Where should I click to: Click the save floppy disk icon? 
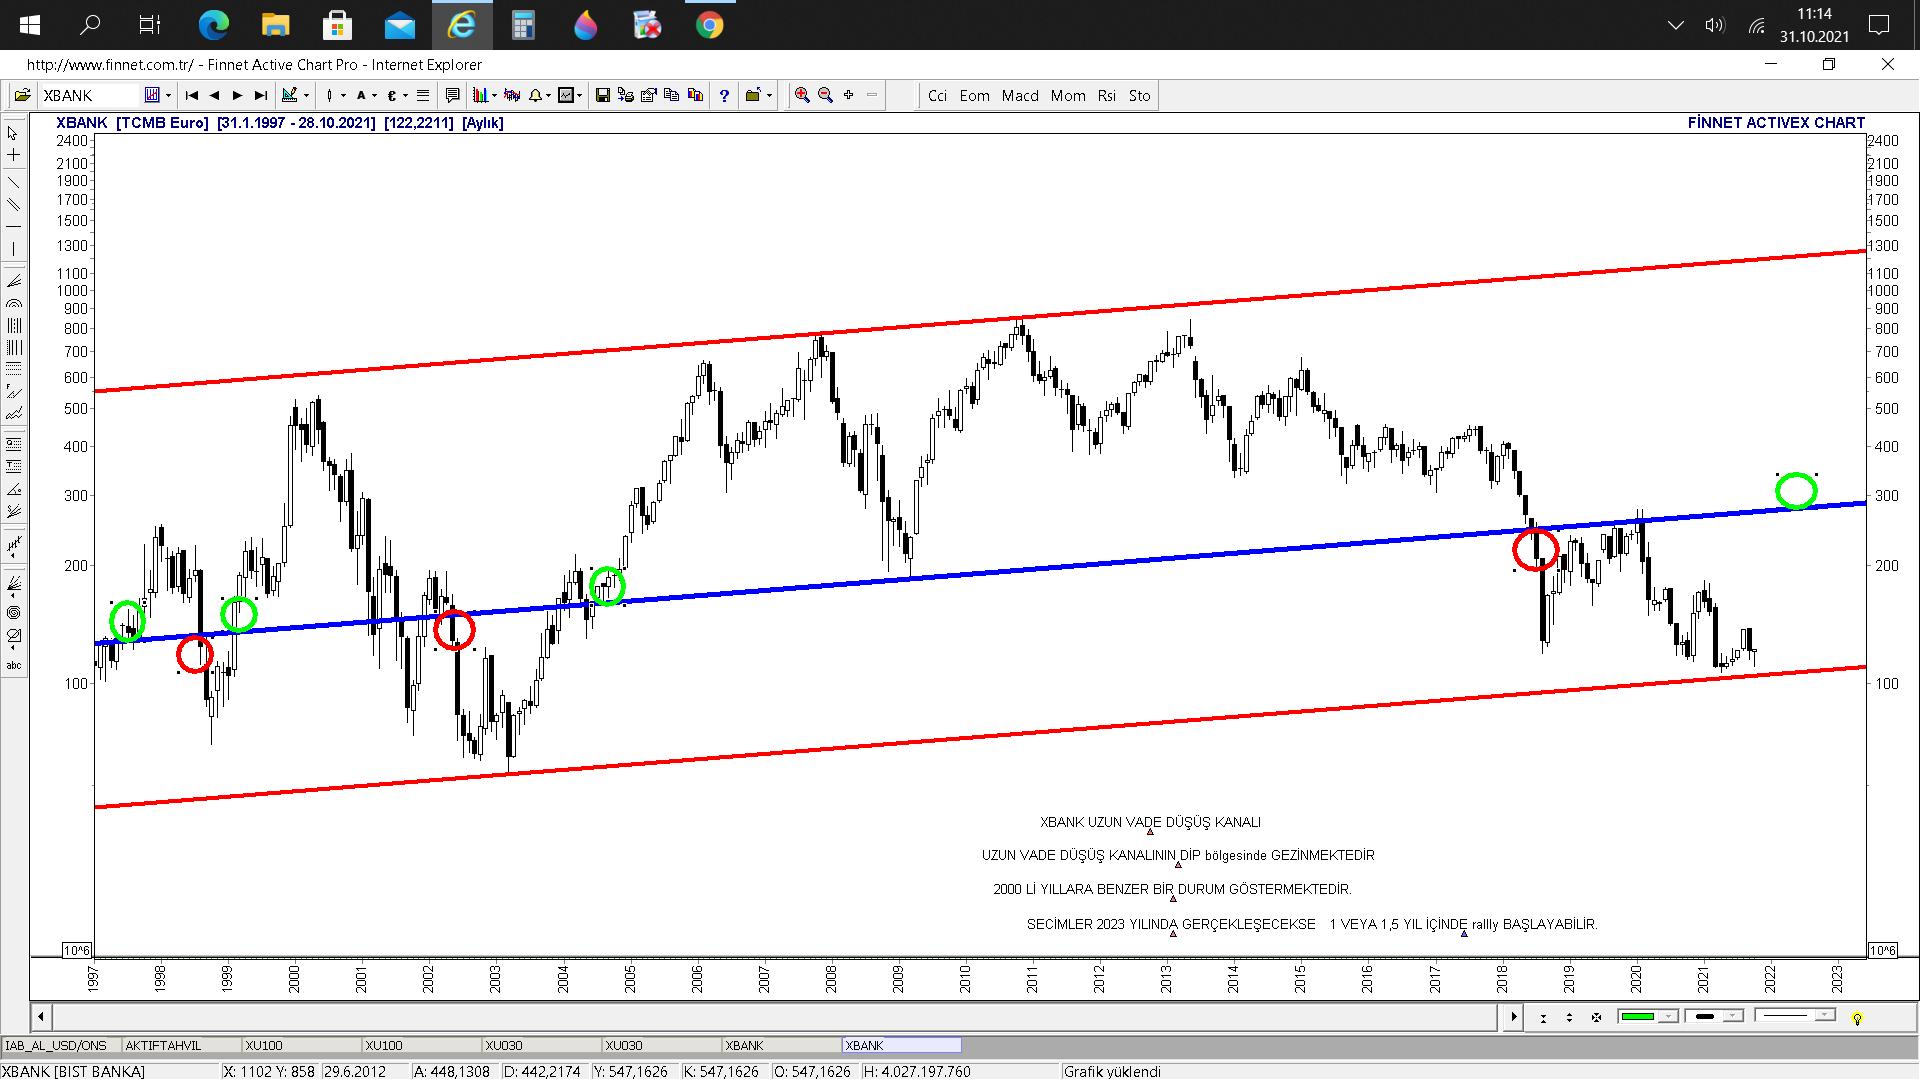tap(602, 96)
